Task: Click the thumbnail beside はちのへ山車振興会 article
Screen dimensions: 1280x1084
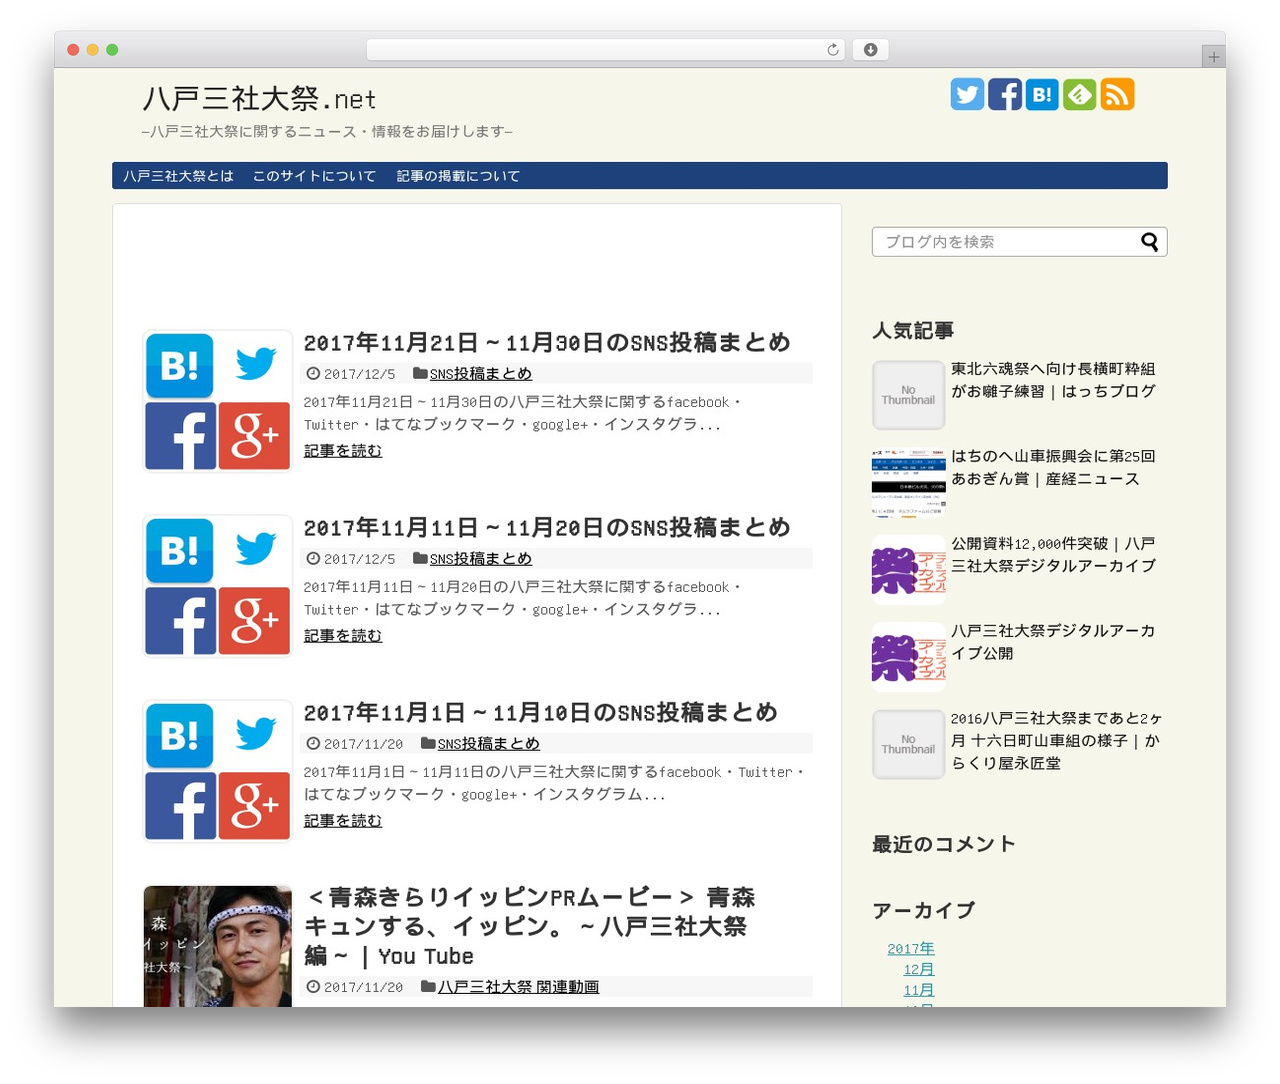Action: pos(908,482)
